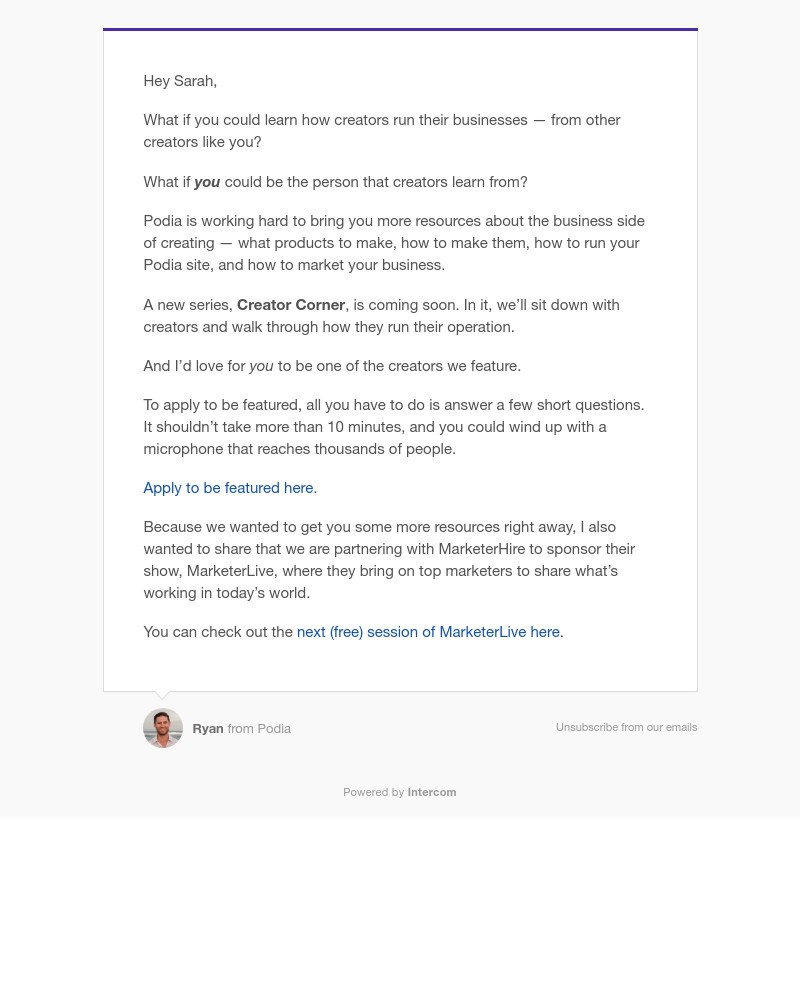Click the 'A new series,' text
800x1000 pixels.
click(188, 305)
